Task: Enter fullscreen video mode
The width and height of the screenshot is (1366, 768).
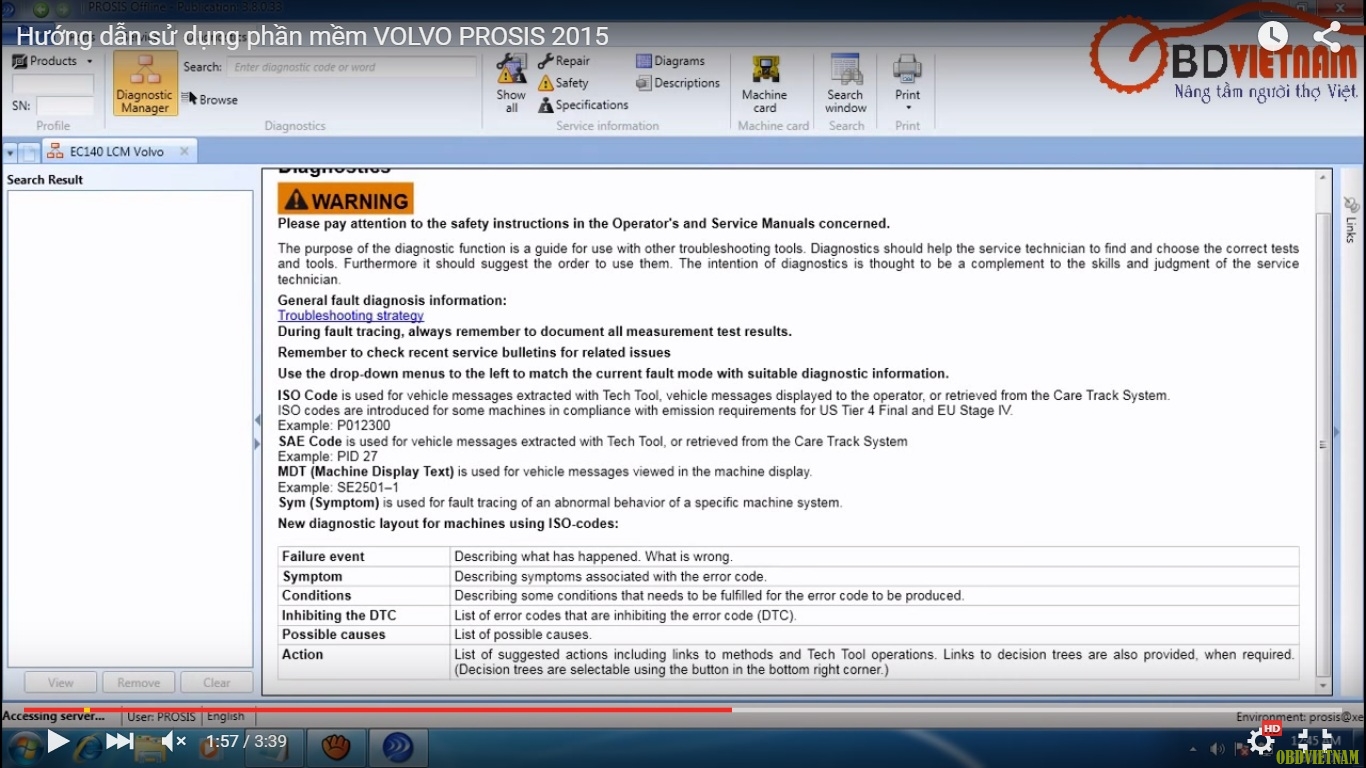Action: pos(1315,741)
